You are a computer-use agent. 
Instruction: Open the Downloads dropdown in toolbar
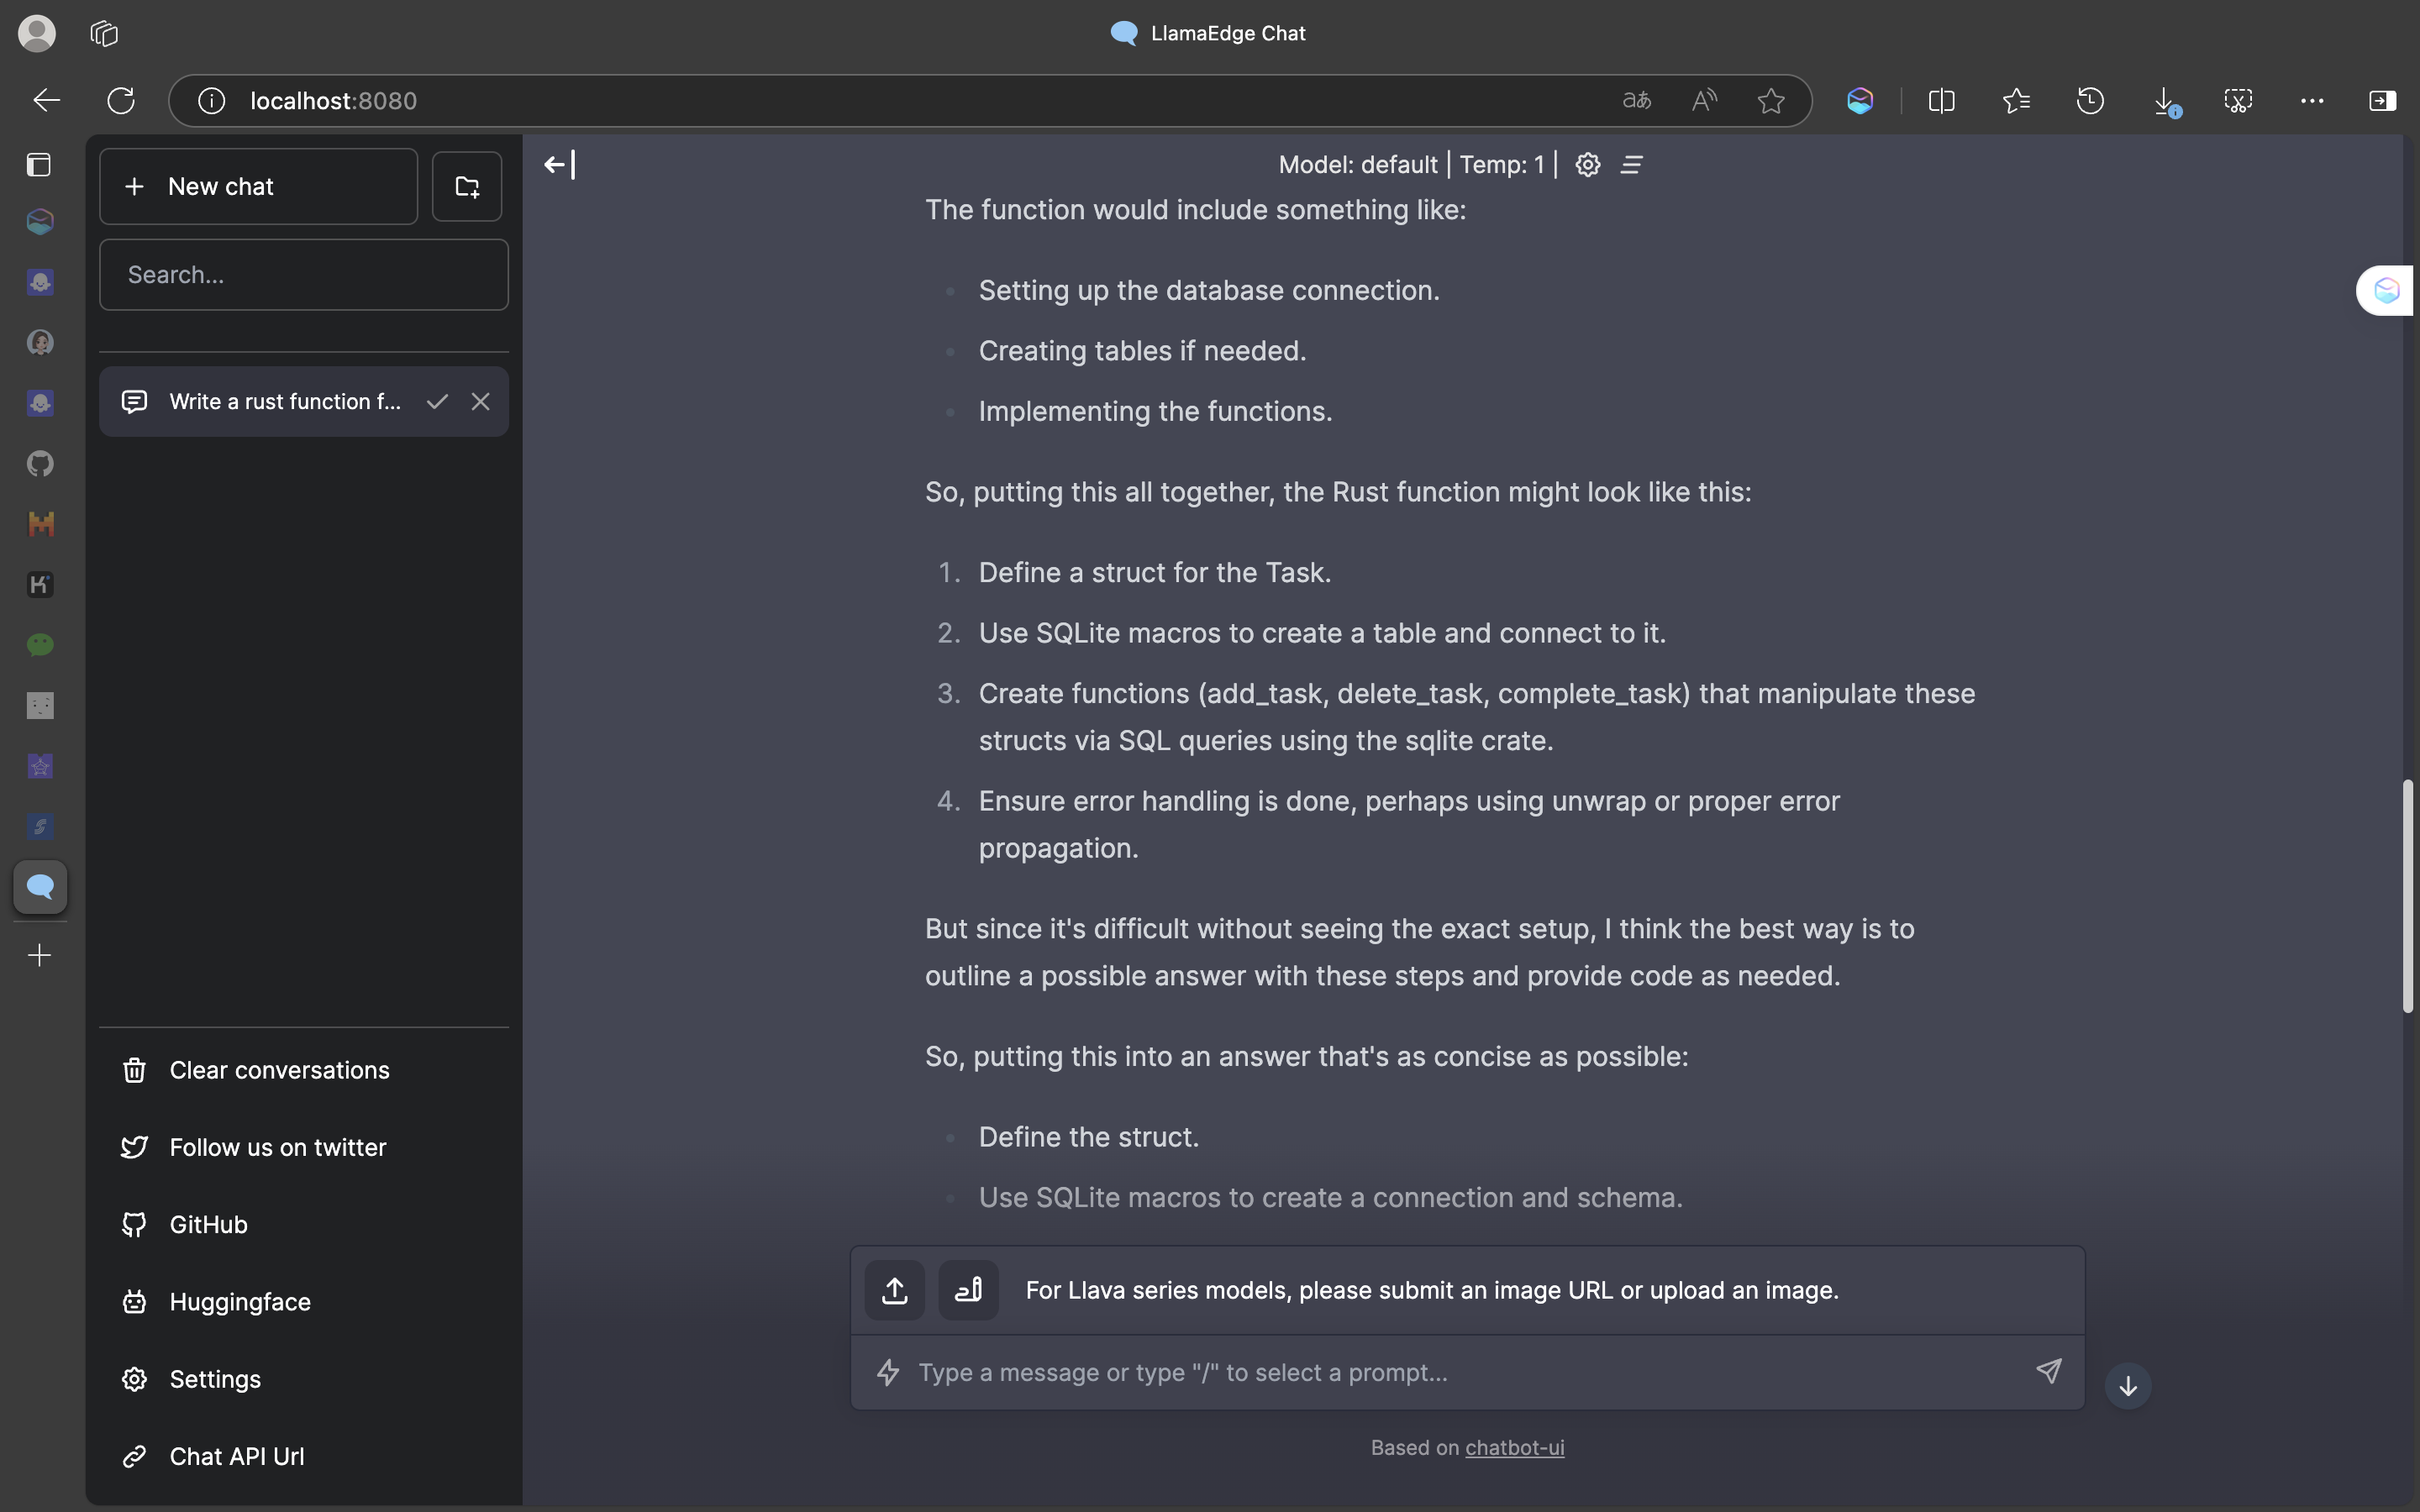(2164, 101)
